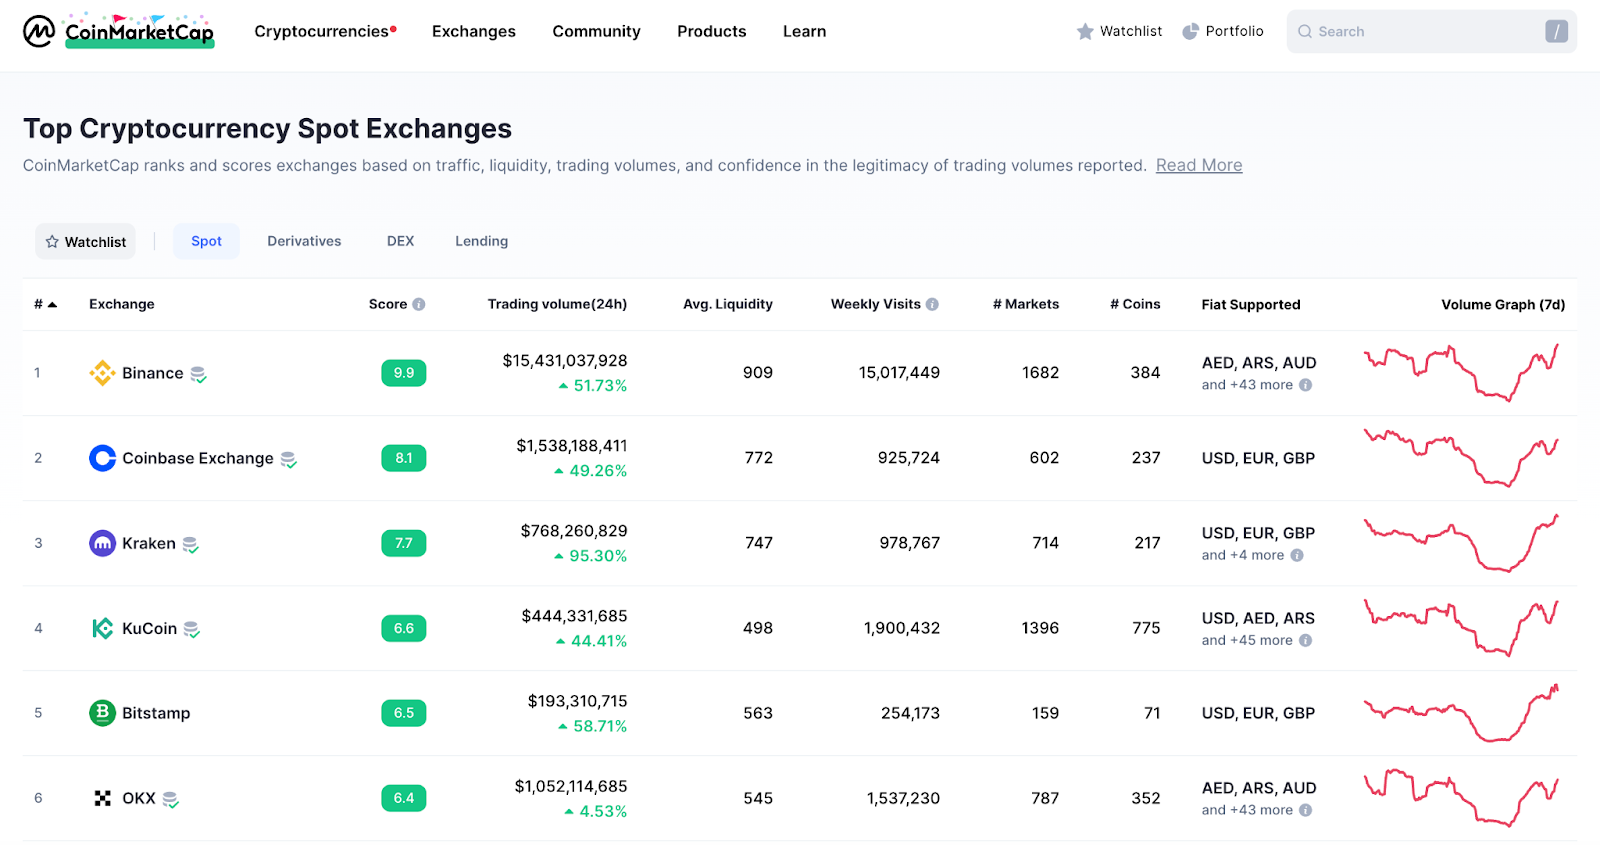Click Bitstamp fiat supported USD, EUR, GBP
Screen dimensions: 1600x845
tap(1258, 713)
